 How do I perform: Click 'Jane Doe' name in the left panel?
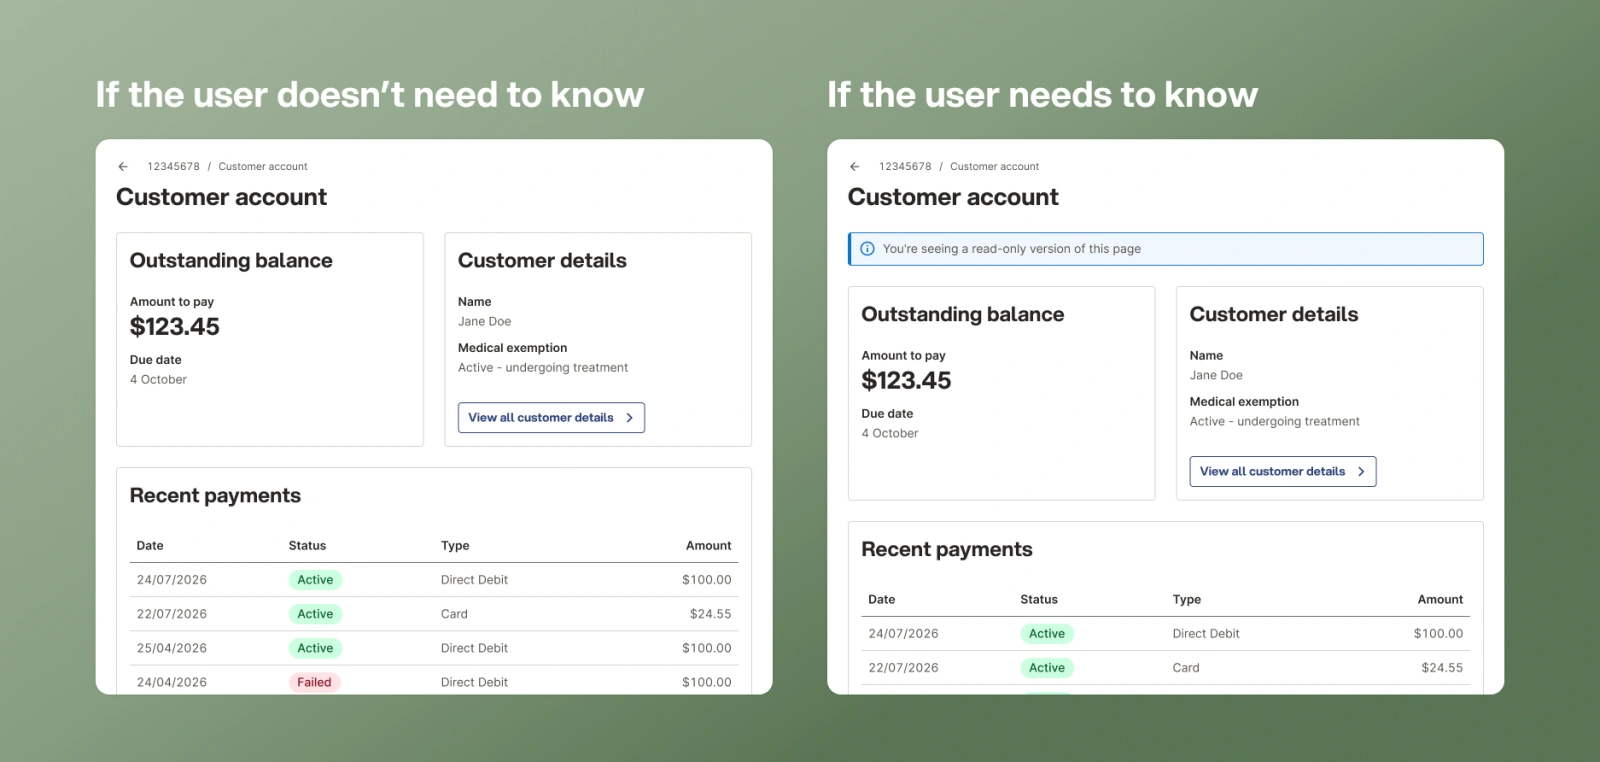click(485, 322)
